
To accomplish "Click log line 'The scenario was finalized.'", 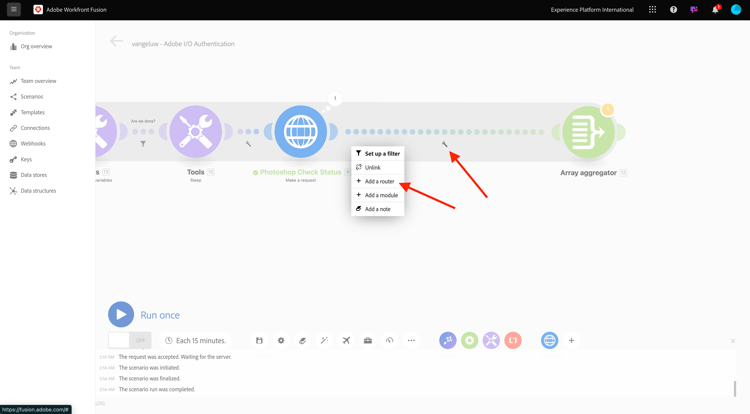I will [x=150, y=378].
